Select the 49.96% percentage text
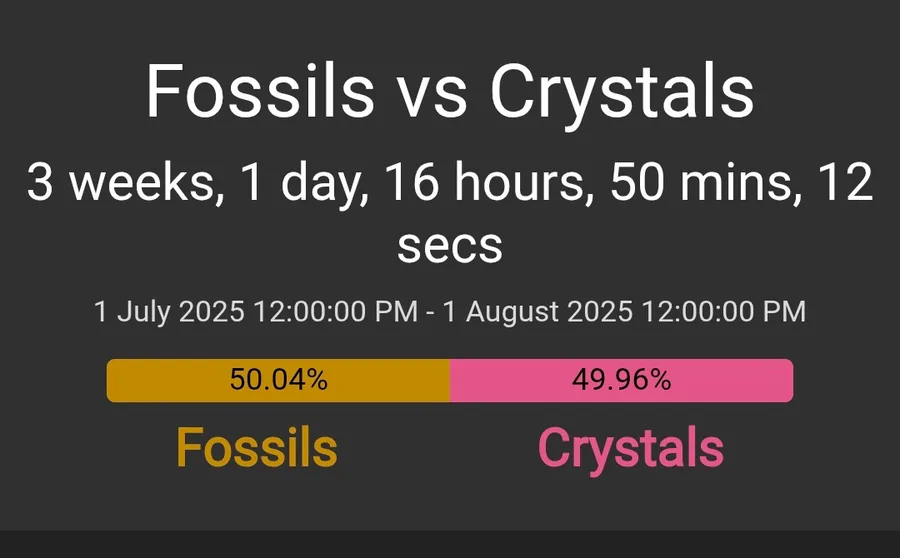The height and width of the screenshot is (558, 900). [x=622, y=379]
